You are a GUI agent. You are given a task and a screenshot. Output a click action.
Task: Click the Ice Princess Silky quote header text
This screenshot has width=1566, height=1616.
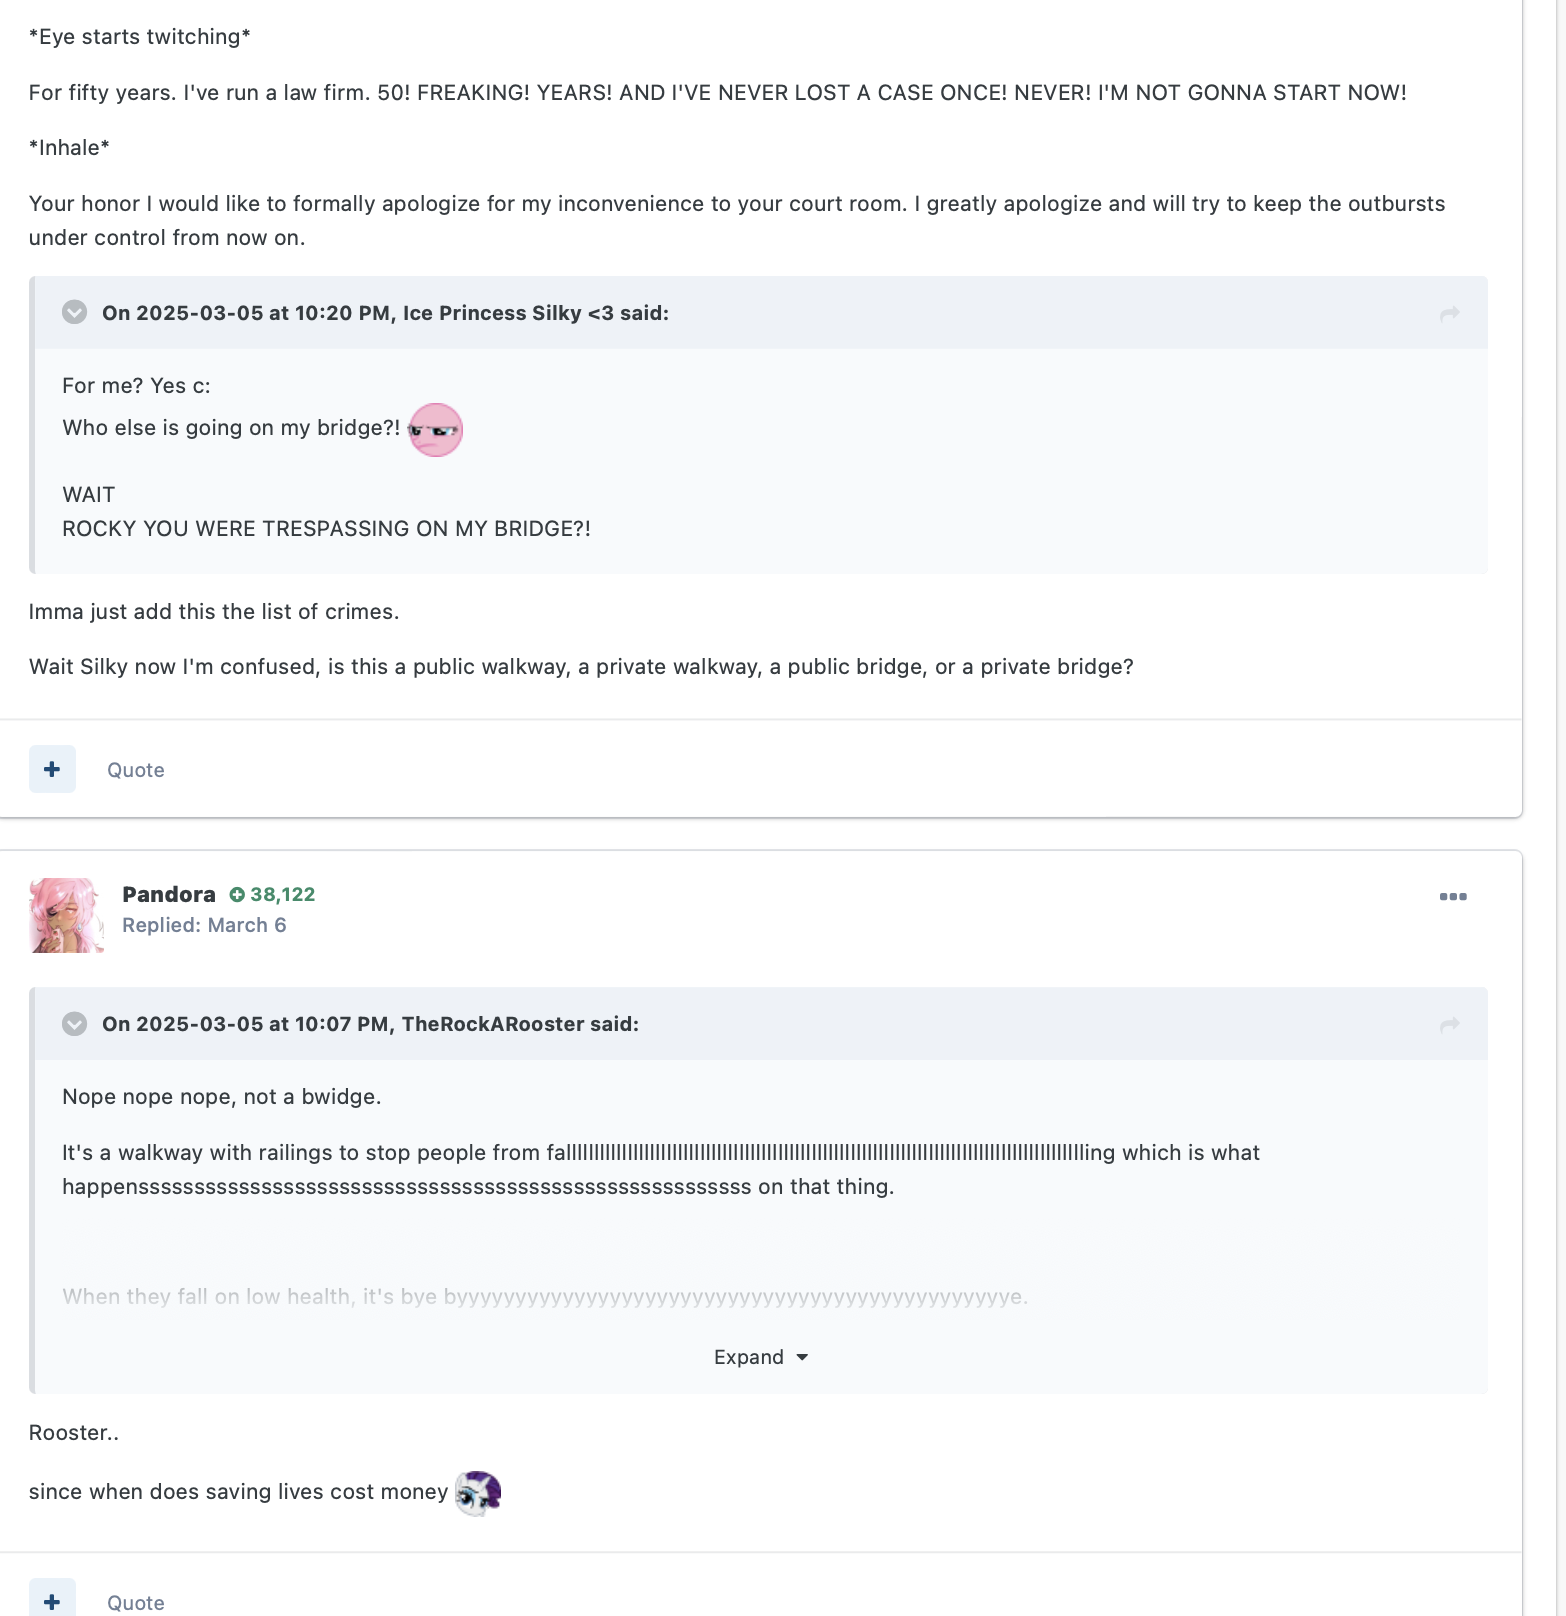385,313
